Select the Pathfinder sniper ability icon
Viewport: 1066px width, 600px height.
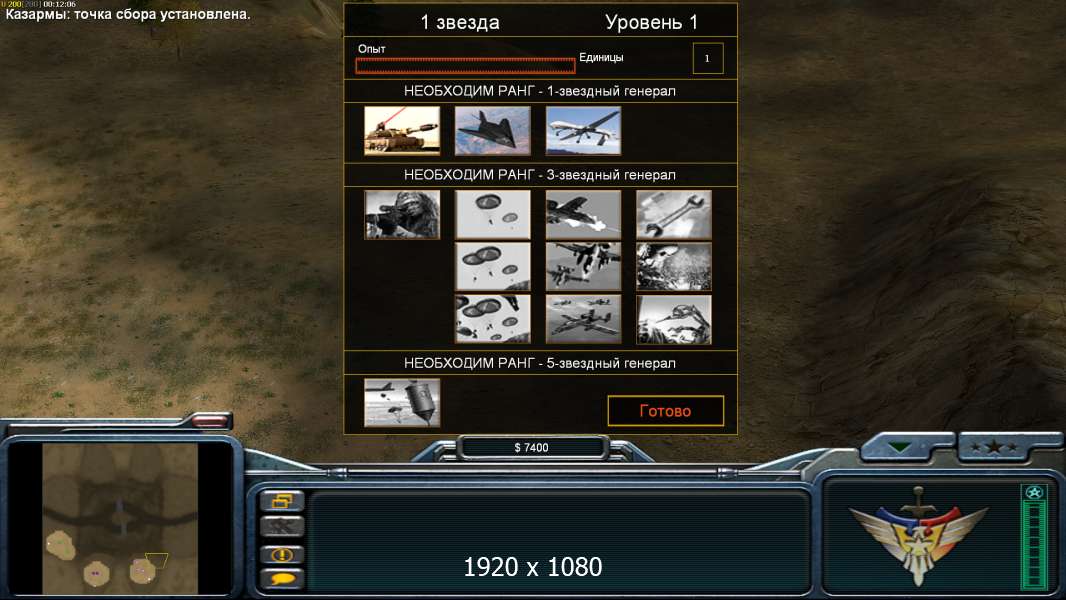coord(402,215)
